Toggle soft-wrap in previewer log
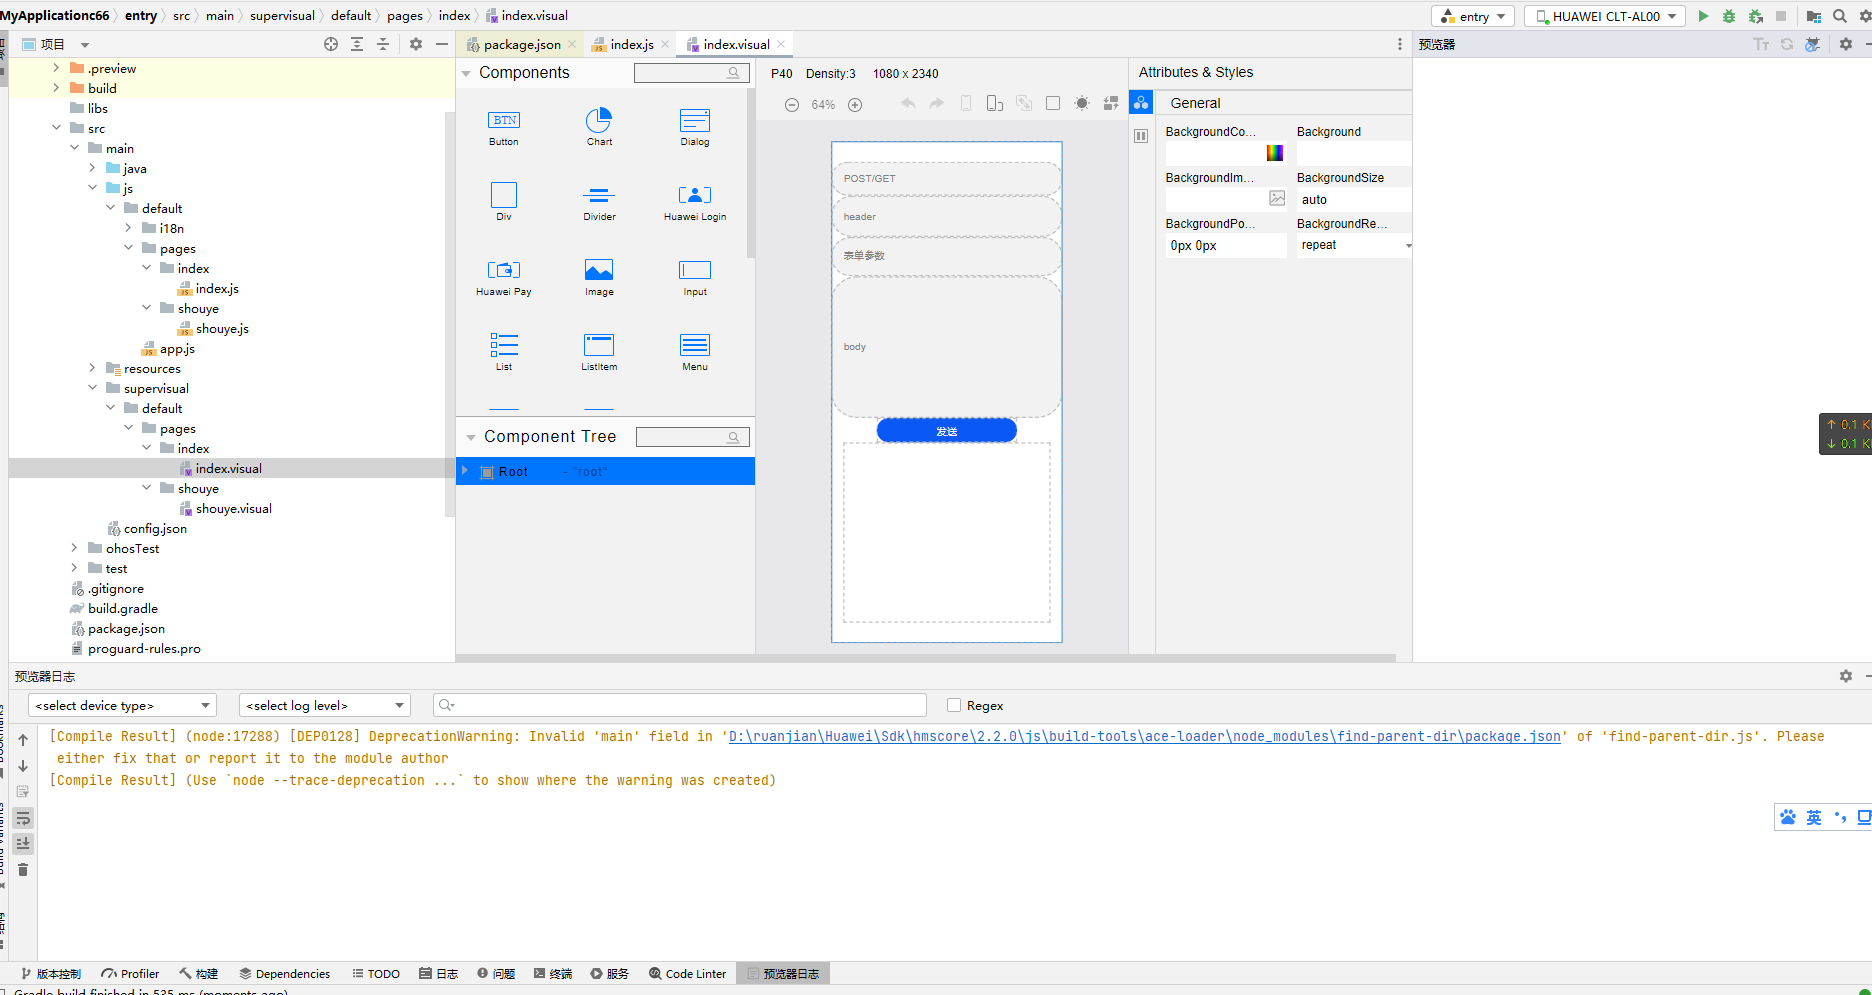This screenshot has width=1872, height=995. [23, 818]
